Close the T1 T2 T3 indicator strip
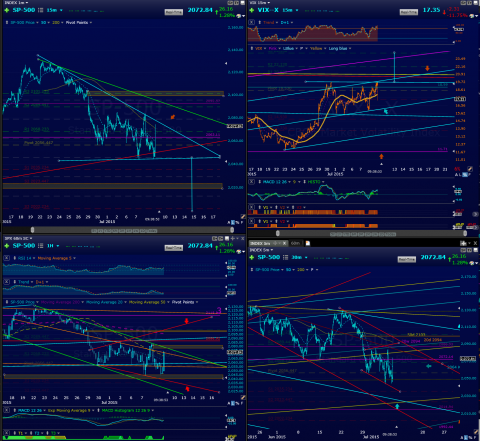This screenshot has width=480, height=441. [7, 433]
